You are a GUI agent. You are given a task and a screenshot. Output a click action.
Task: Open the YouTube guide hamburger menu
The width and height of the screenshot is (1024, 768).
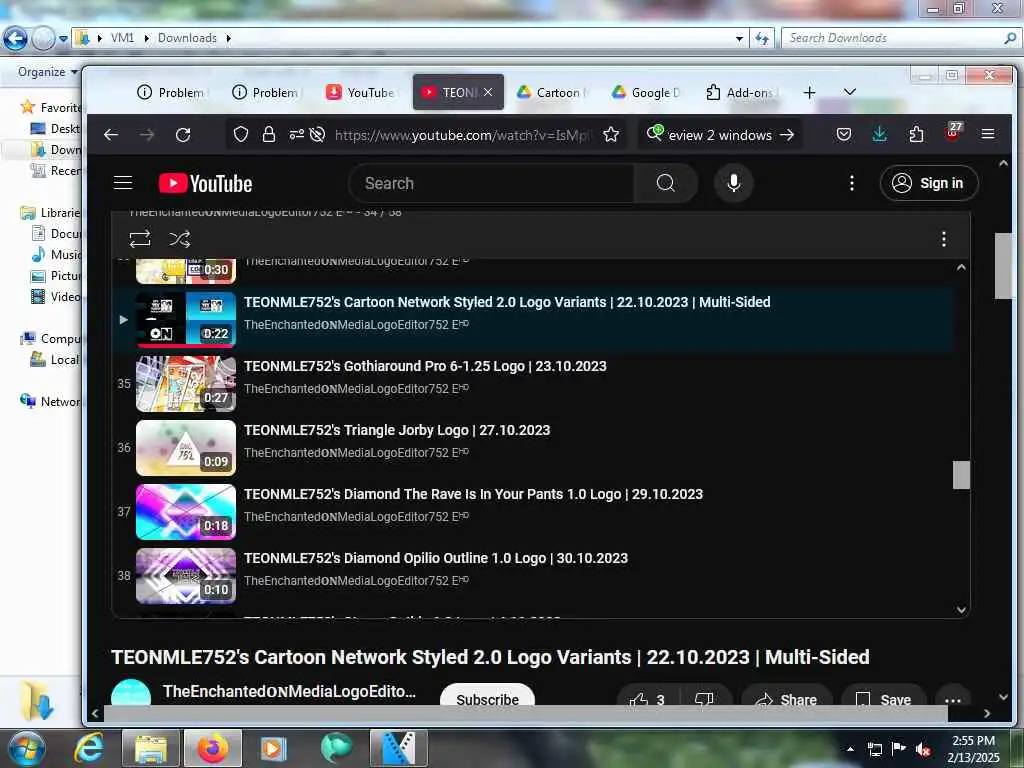tap(123, 183)
